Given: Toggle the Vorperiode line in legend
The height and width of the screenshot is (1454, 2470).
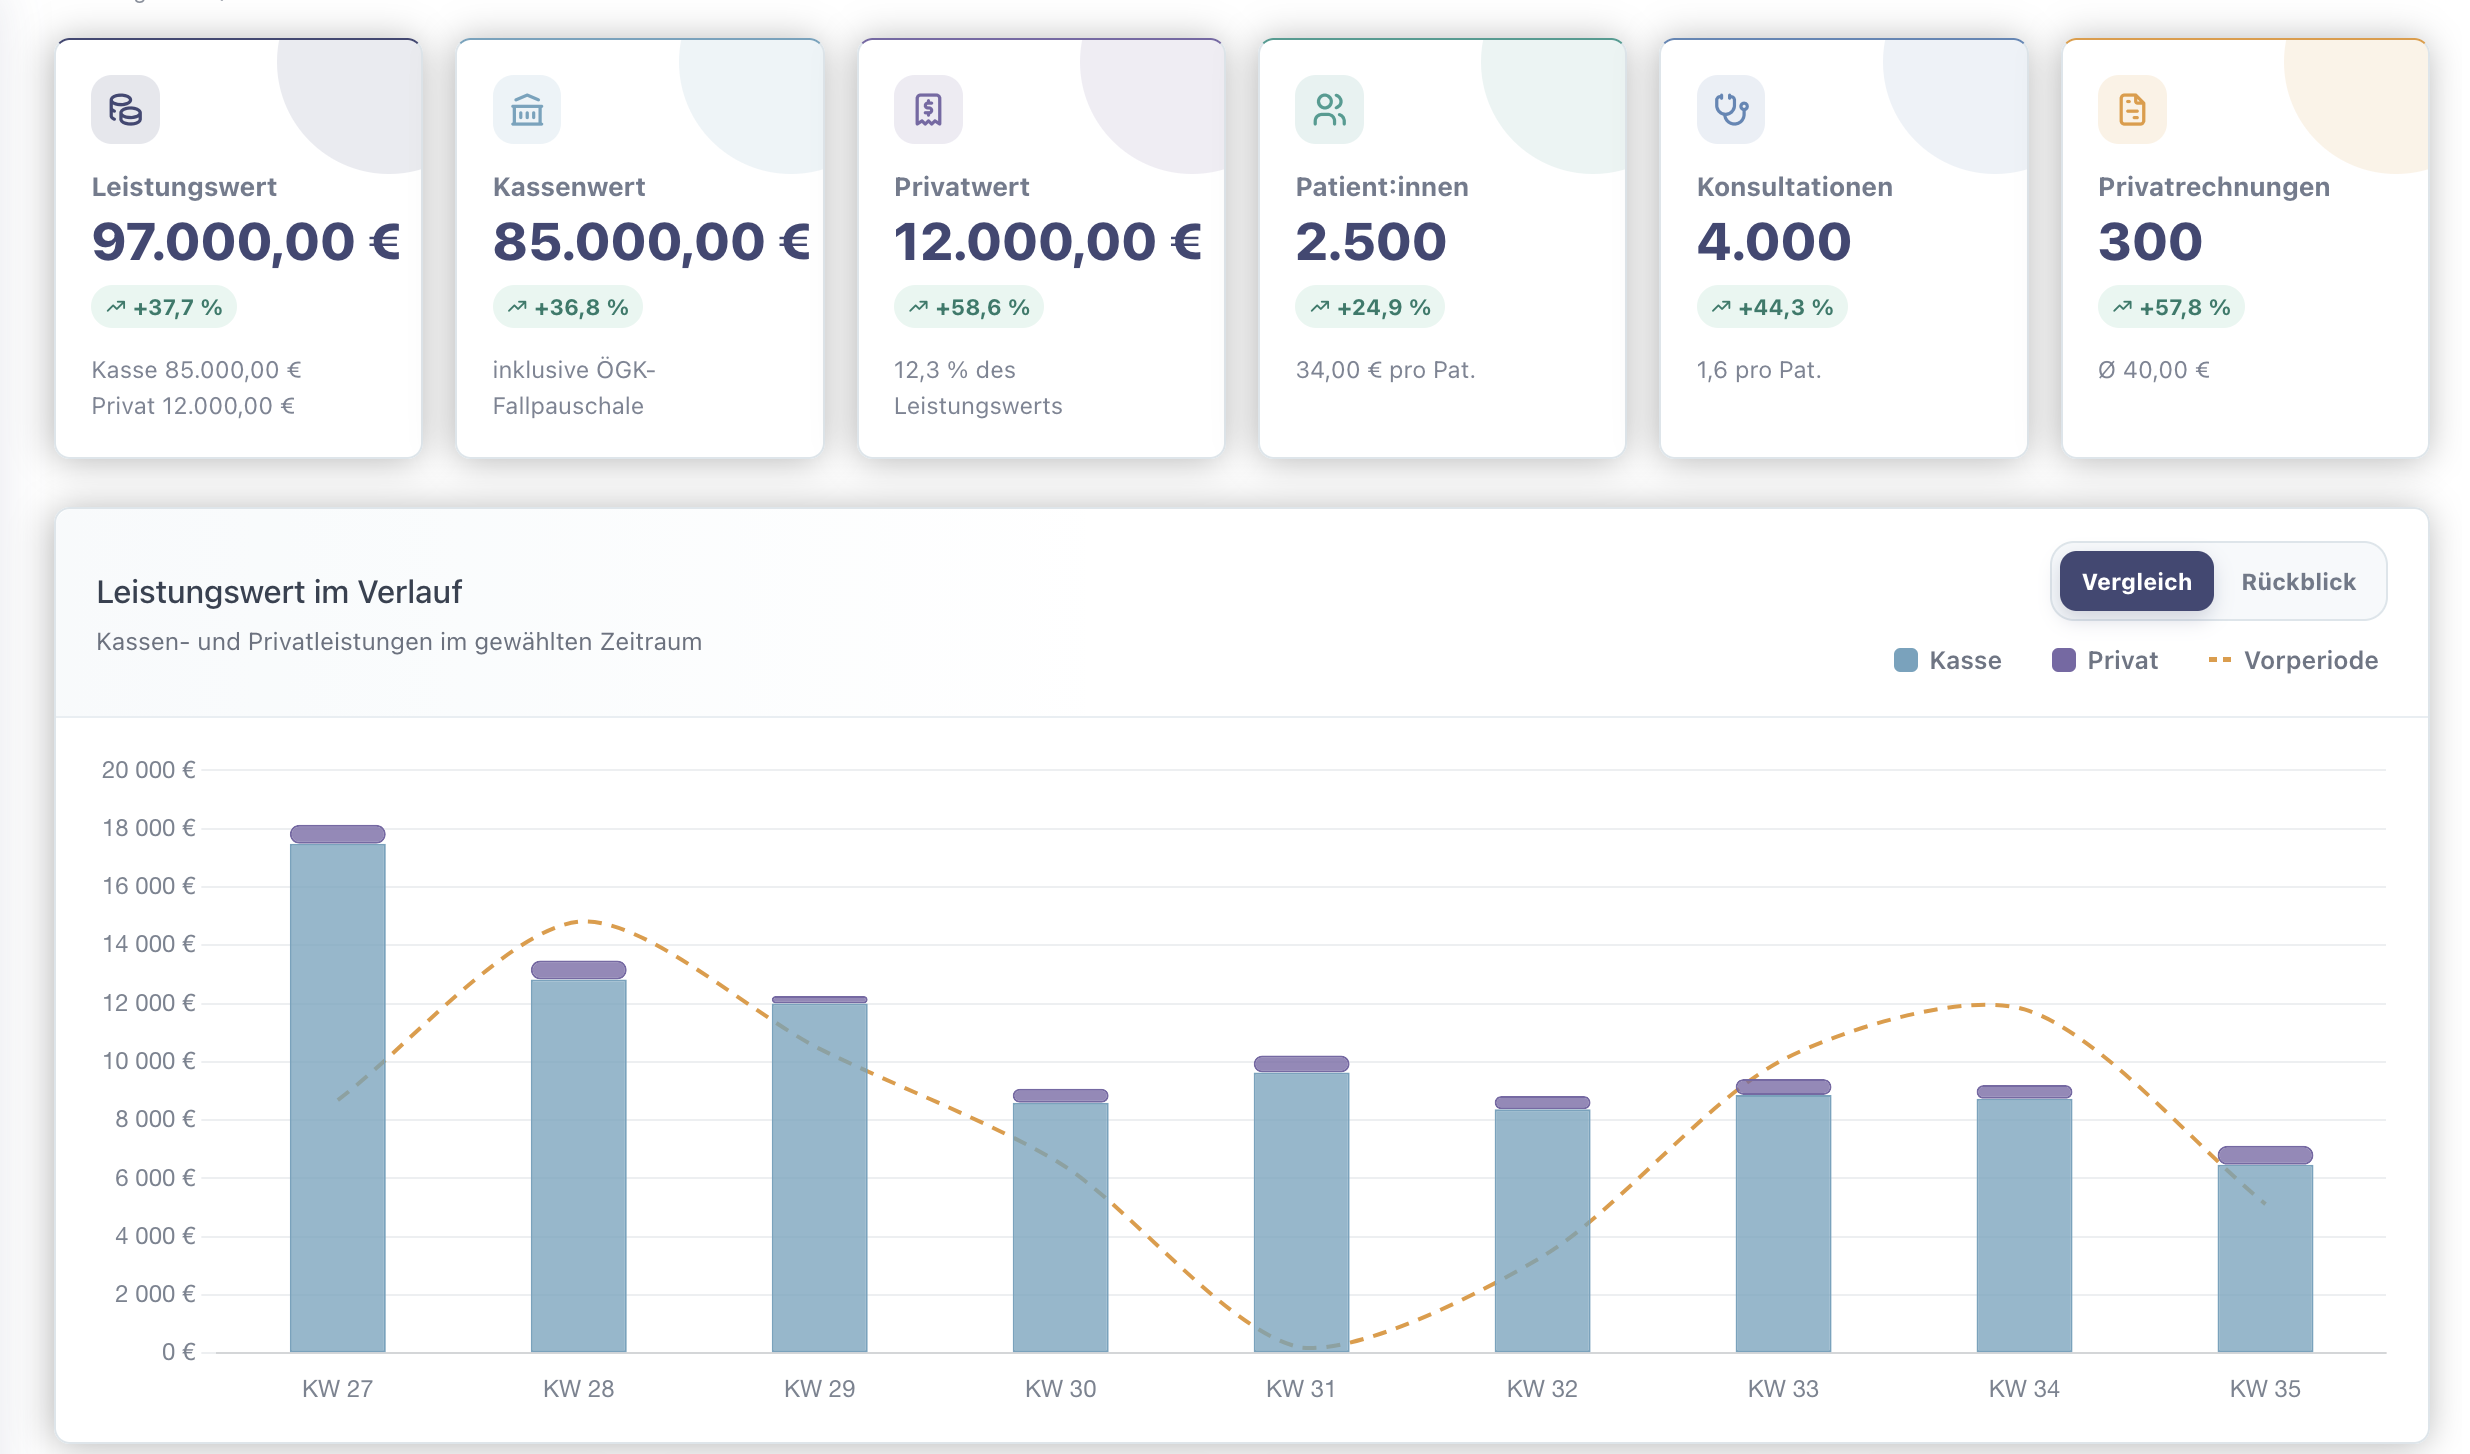Looking at the screenshot, I should (2293, 660).
